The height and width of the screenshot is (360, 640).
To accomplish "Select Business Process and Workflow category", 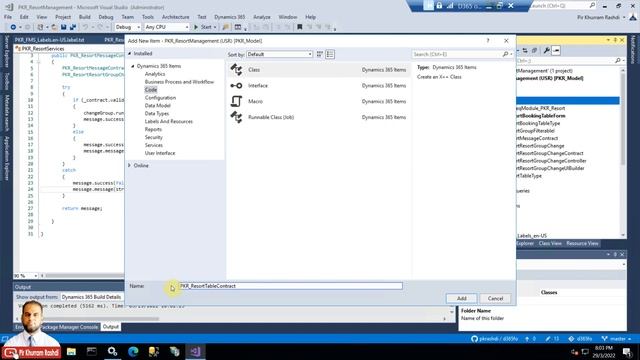I will 179,82.
